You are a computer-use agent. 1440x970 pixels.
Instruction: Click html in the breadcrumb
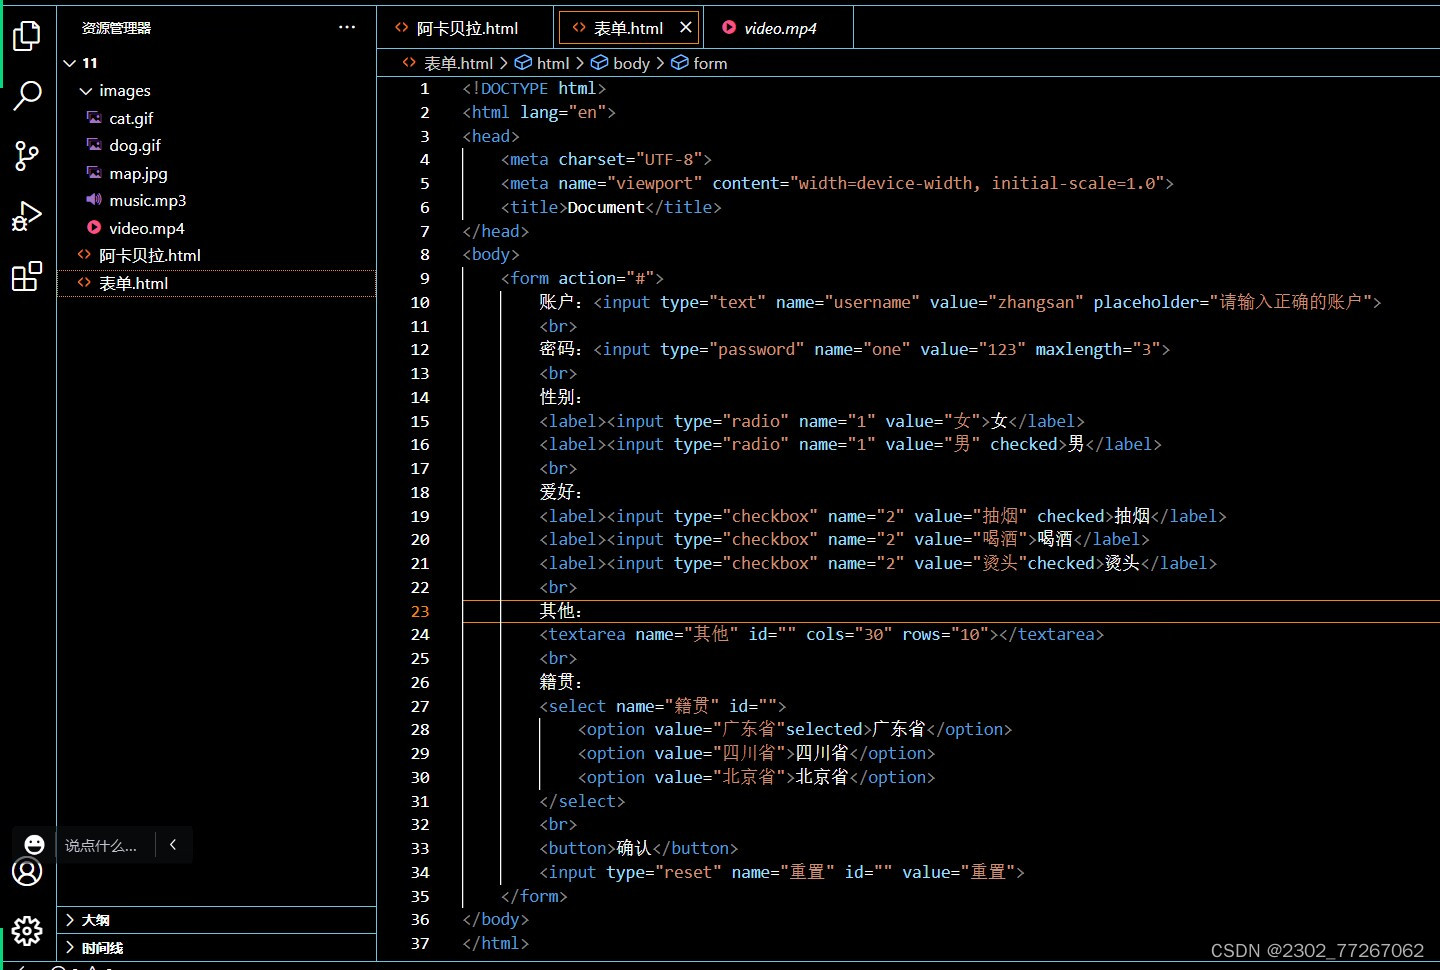click(553, 63)
